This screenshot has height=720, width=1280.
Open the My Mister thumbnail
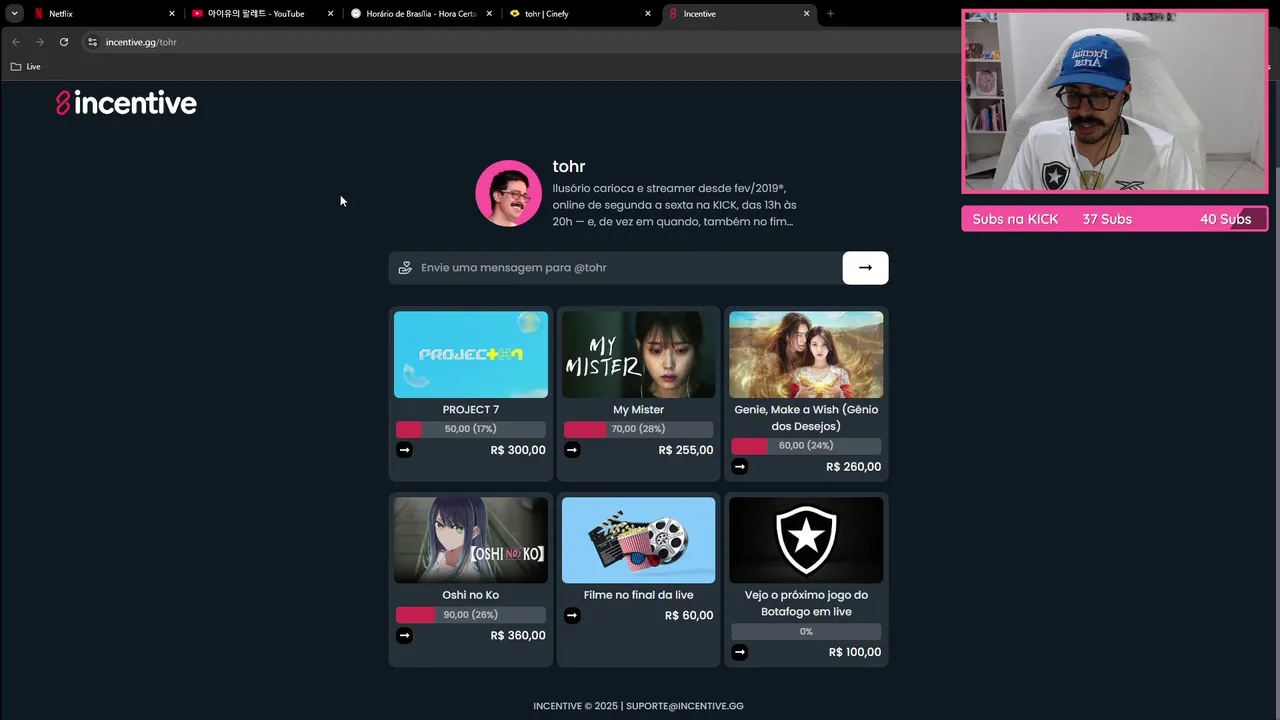coord(638,354)
